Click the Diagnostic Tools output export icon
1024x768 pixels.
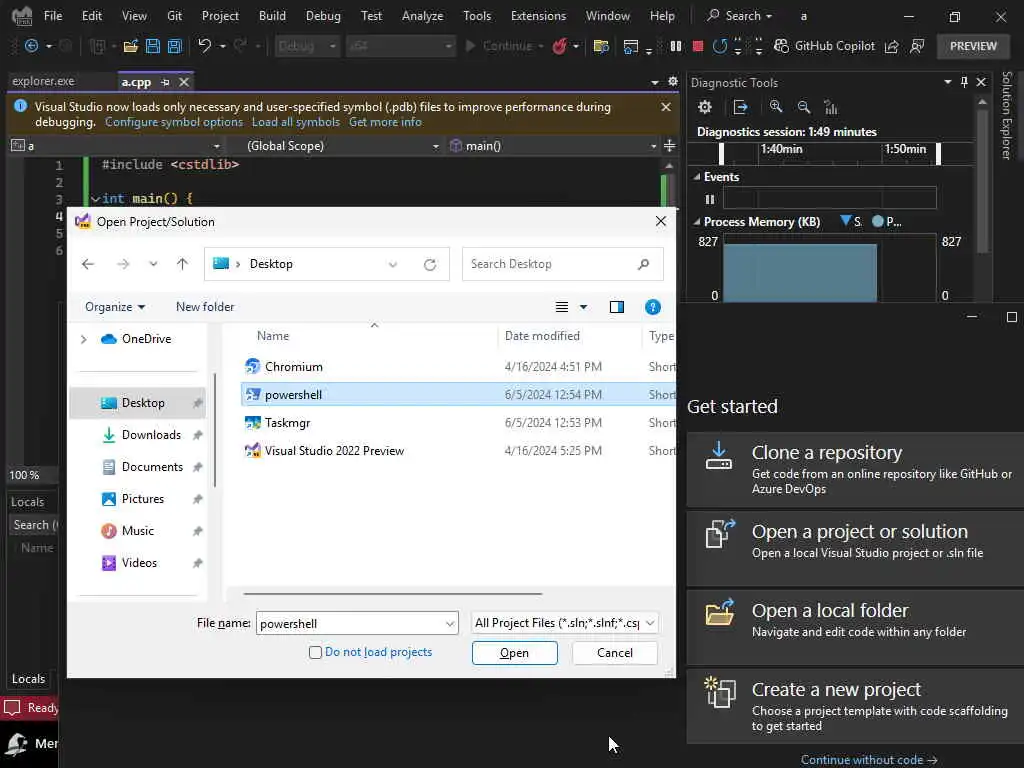coord(741,107)
